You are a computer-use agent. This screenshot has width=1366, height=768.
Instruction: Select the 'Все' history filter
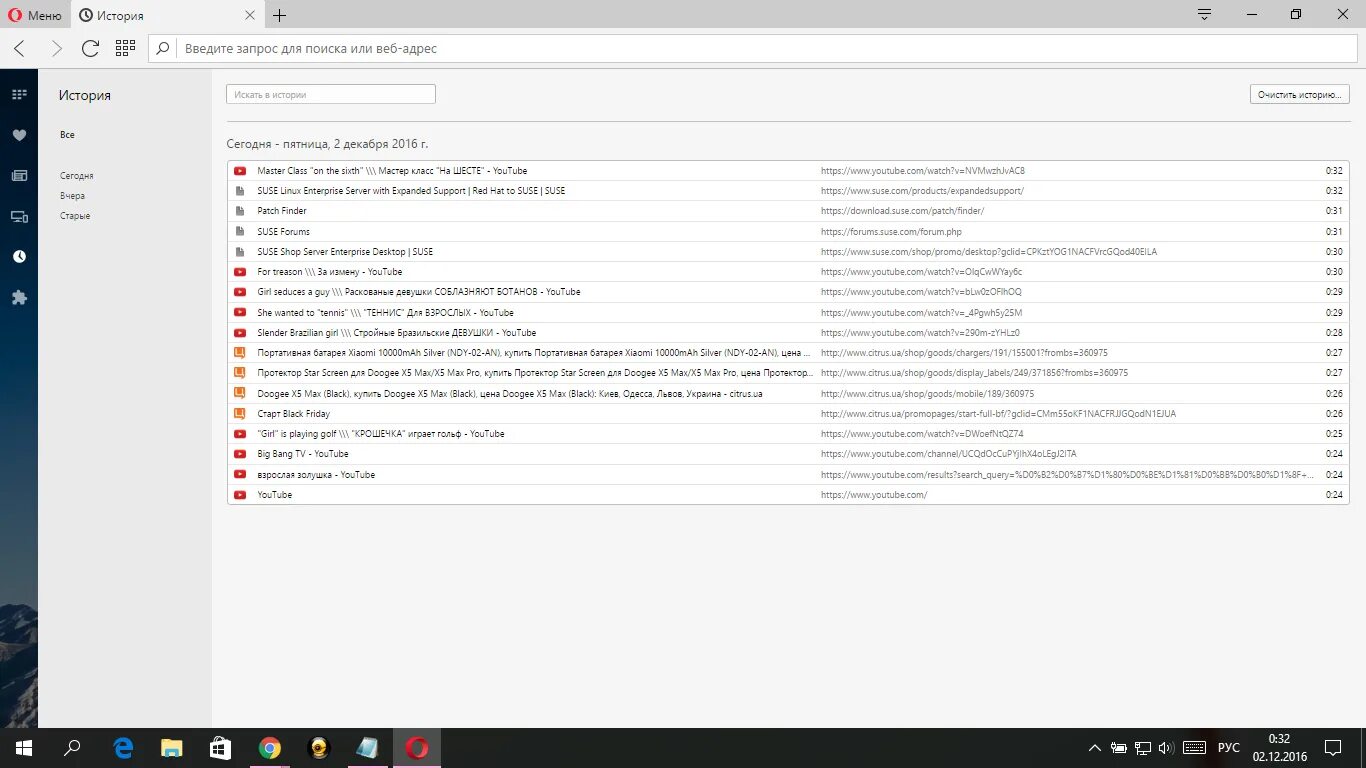pyautogui.click(x=67, y=135)
